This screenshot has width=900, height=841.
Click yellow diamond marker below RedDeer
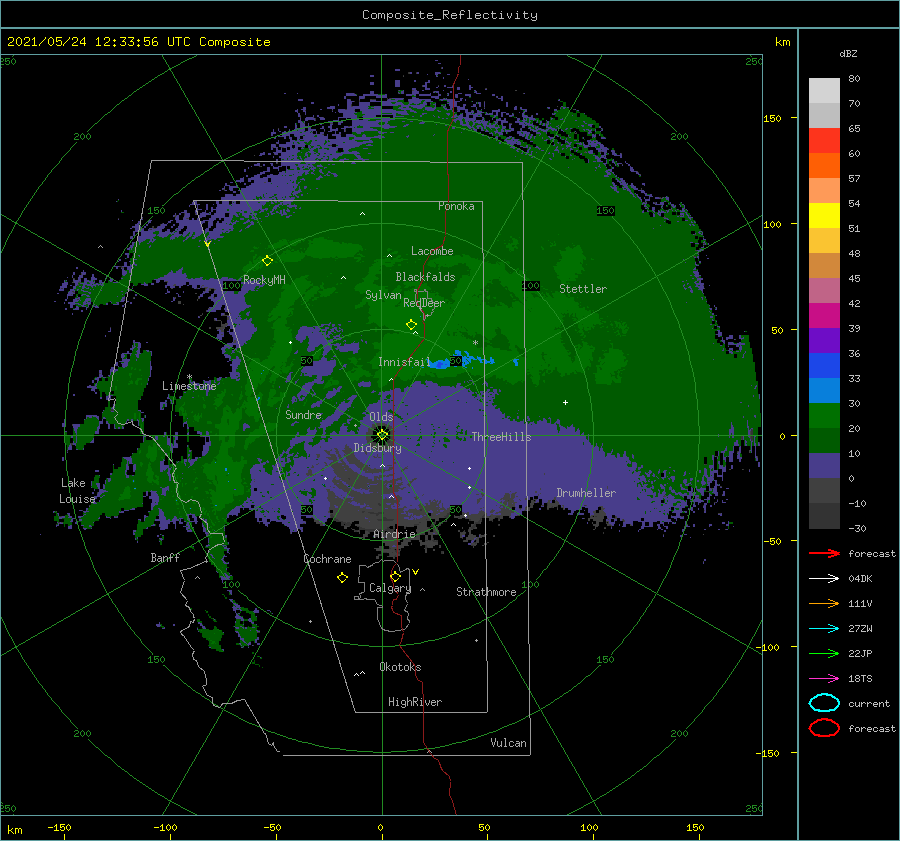pos(411,325)
